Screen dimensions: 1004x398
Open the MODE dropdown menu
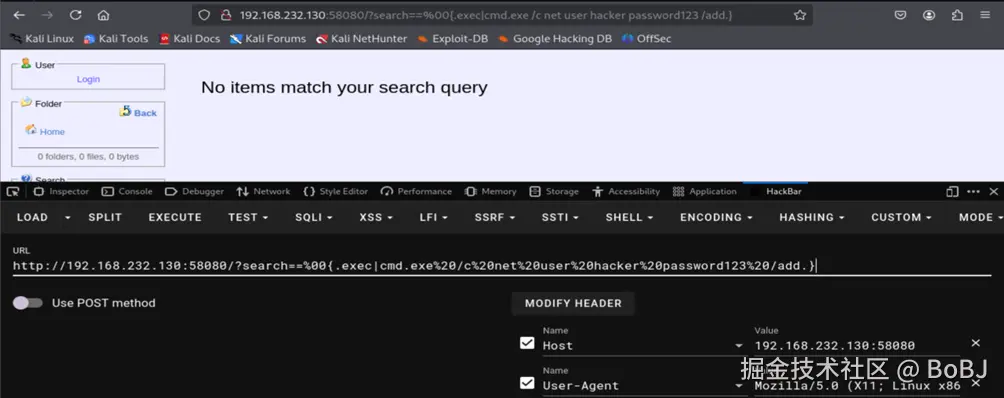coord(980,218)
